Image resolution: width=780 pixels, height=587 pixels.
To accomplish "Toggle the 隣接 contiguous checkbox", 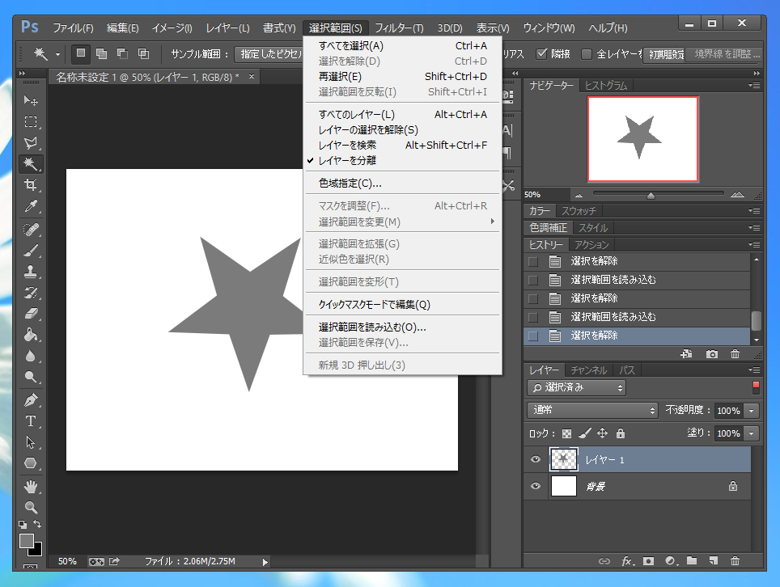I will click(542, 54).
